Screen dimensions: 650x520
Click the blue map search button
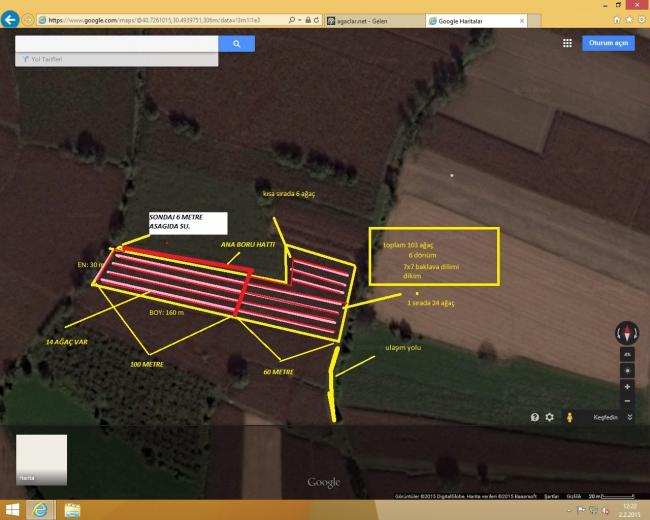[237, 44]
